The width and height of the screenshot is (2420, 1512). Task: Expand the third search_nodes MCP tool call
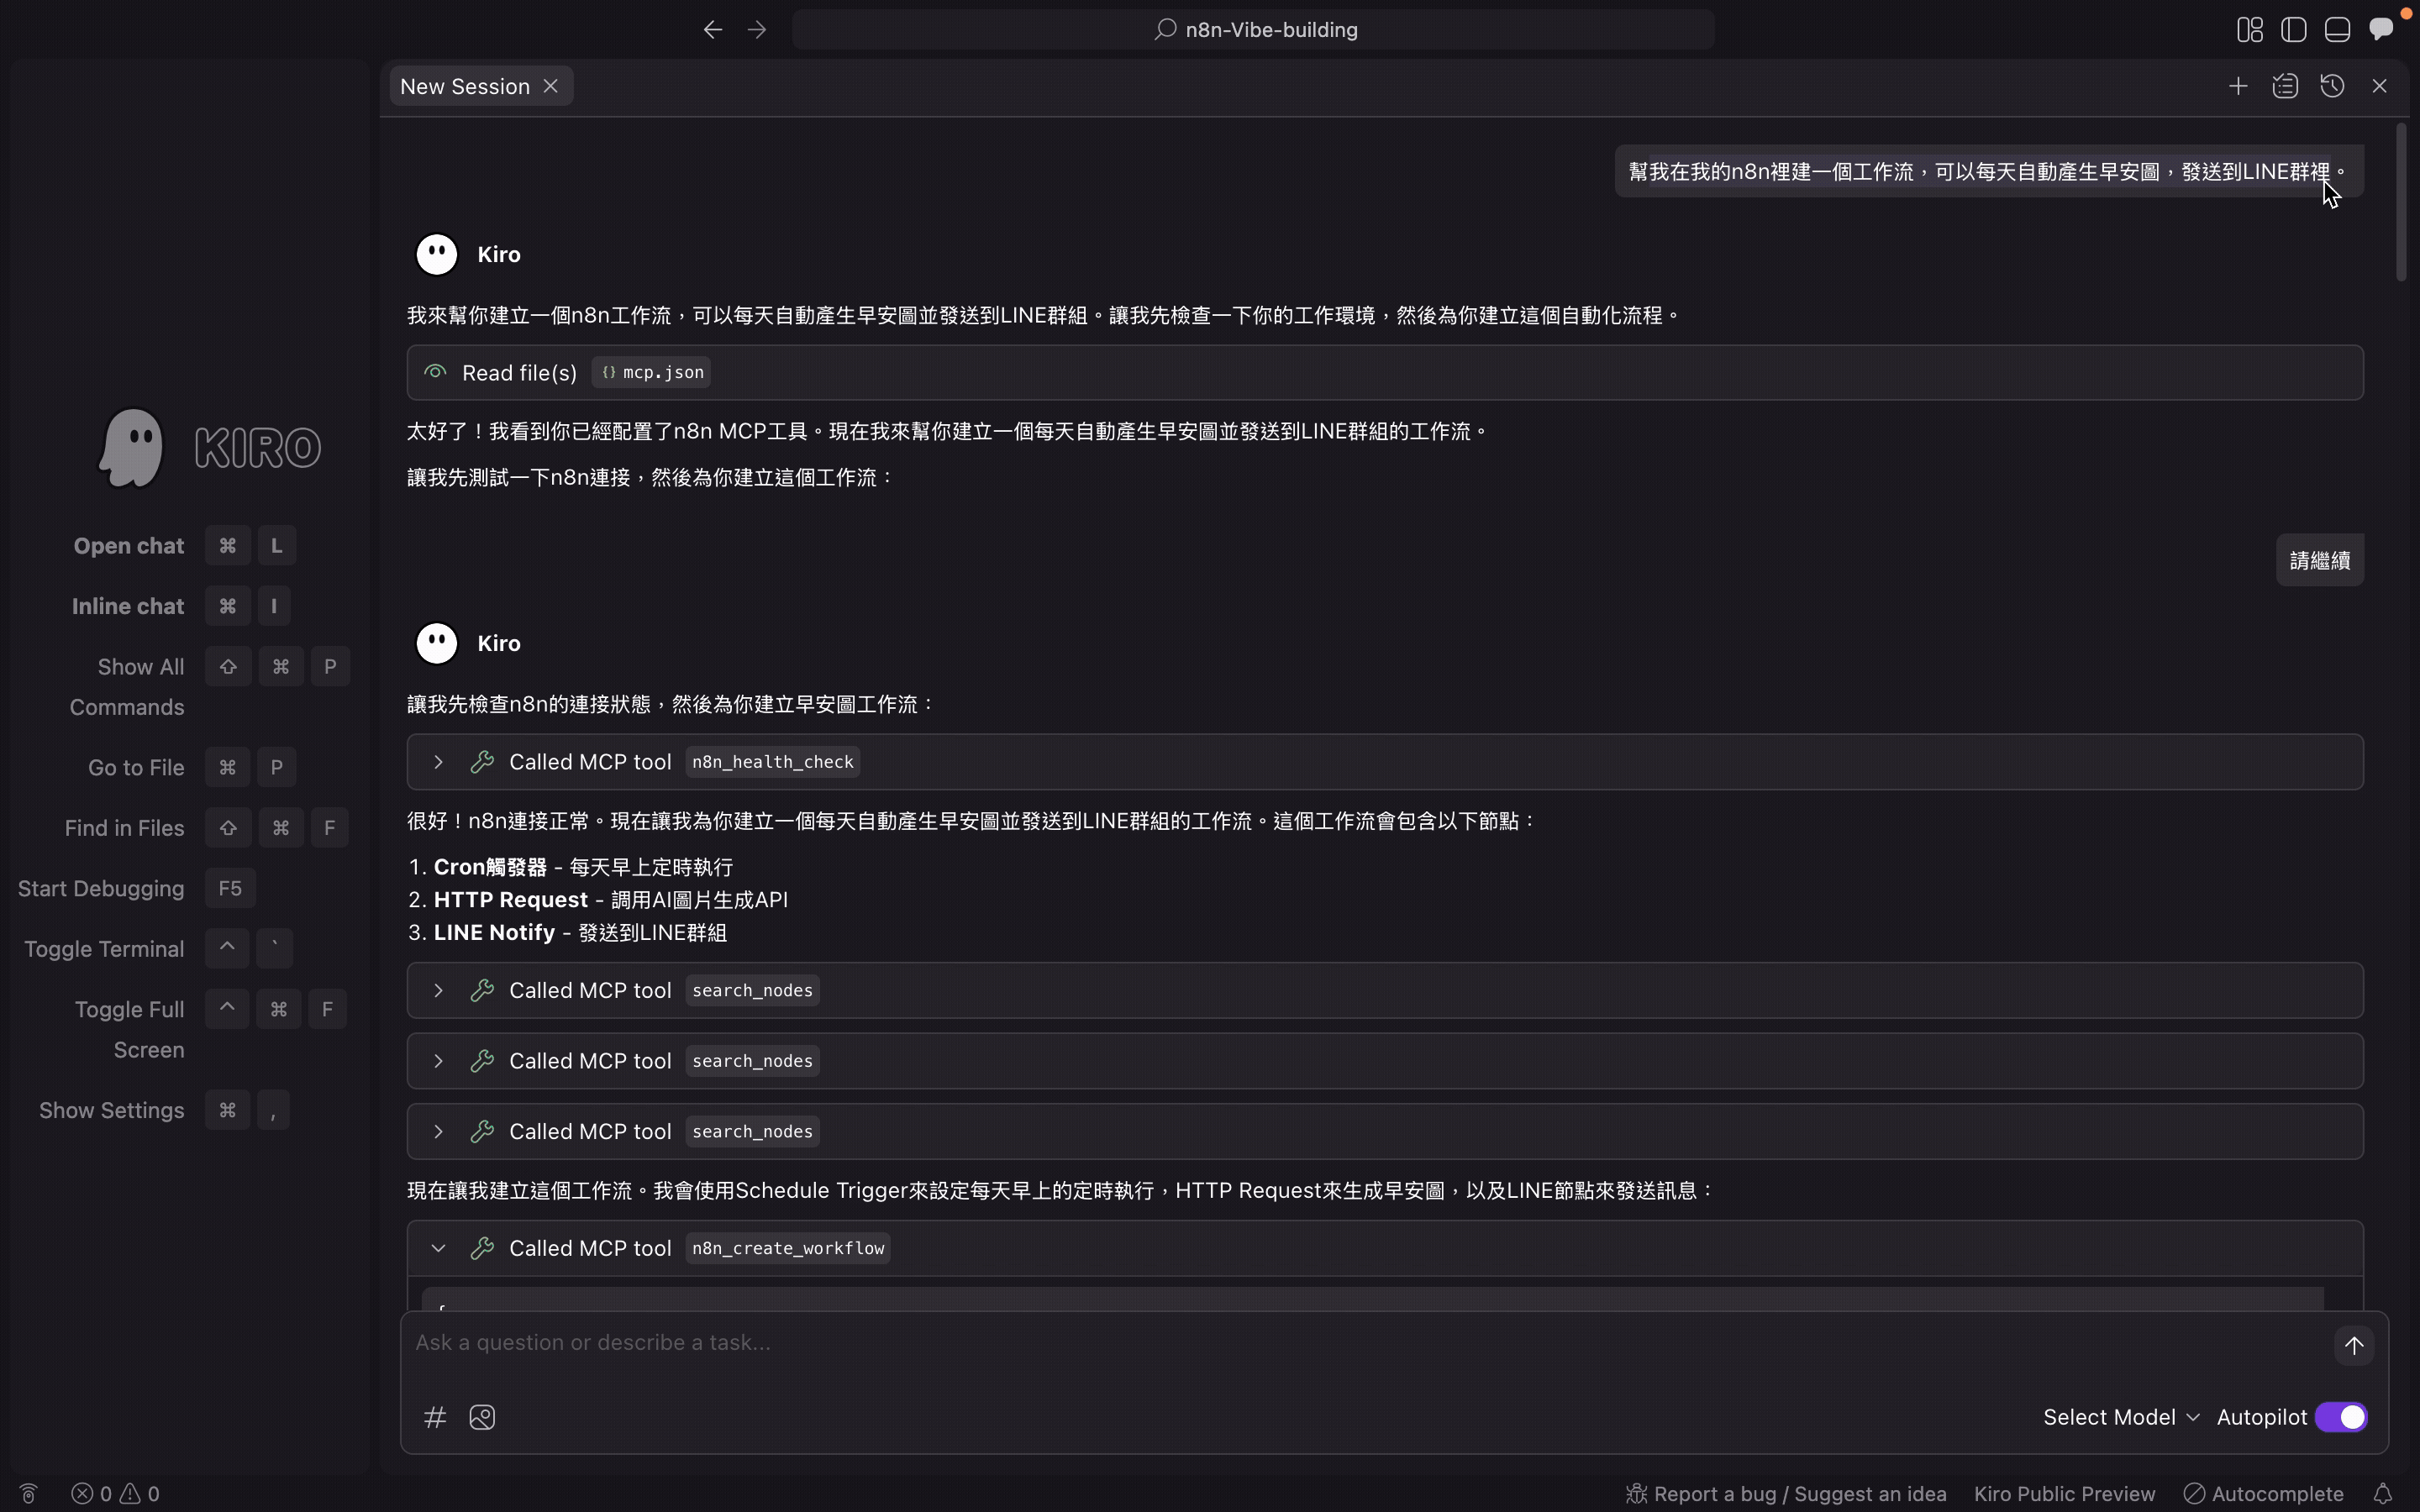tap(438, 1132)
